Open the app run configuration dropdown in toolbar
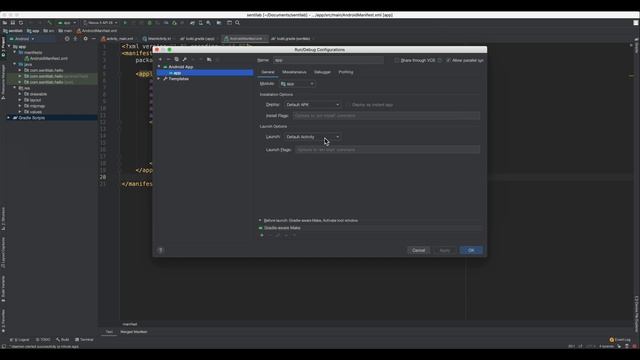Viewport: 640px width, 360px height. tap(67, 23)
